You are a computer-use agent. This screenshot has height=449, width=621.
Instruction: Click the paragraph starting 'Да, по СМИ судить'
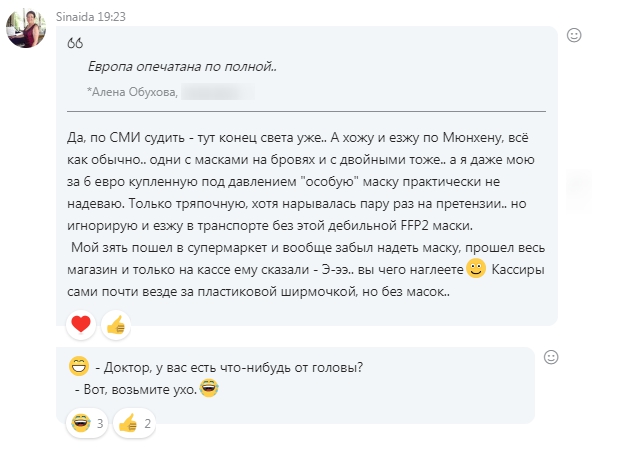pos(300,135)
